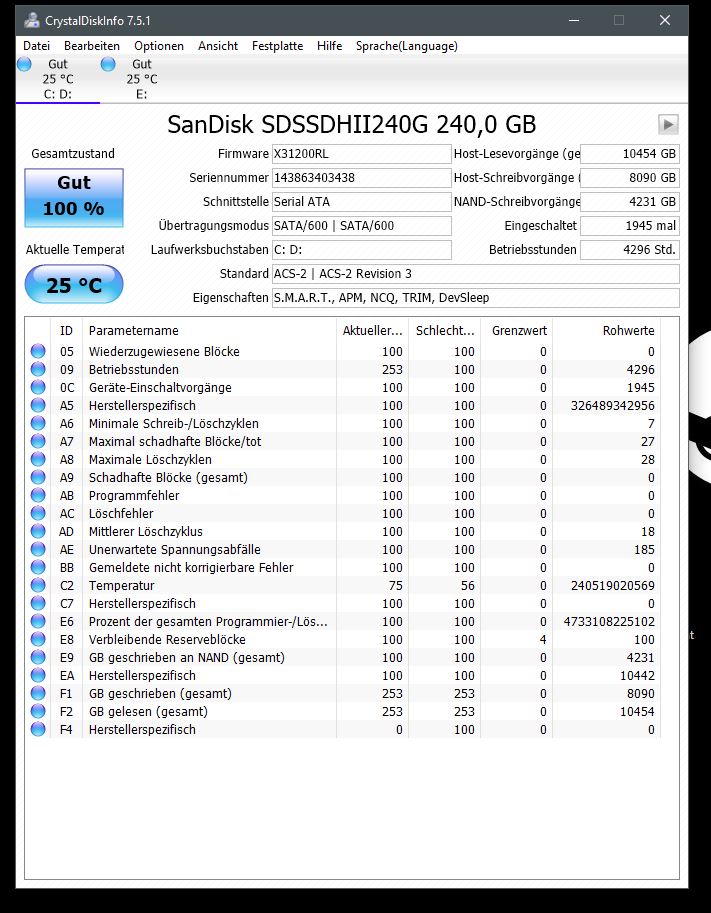
Task: Click status orb for Gemeldete nicht korrigierbare Fehler
Action: (38, 567)
